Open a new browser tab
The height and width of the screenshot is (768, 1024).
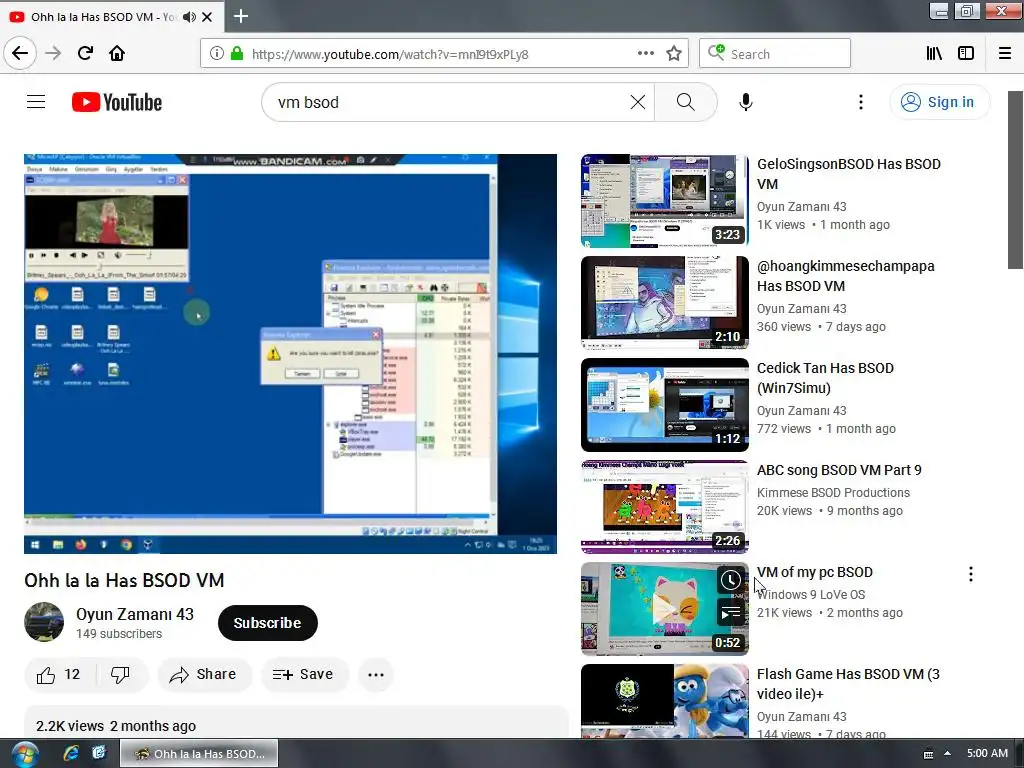tap(241, 16)
